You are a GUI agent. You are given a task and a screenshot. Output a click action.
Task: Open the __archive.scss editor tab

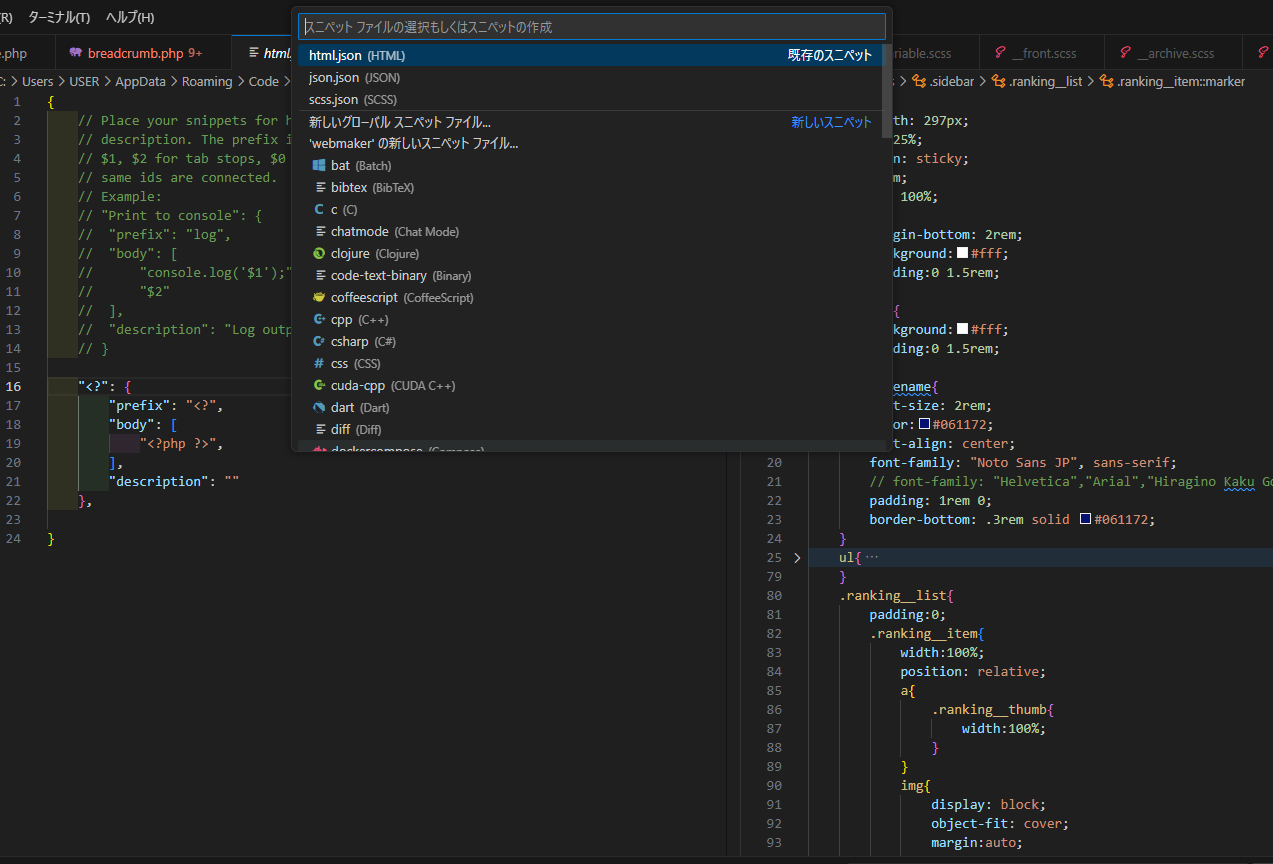(x=1174, y=53)
